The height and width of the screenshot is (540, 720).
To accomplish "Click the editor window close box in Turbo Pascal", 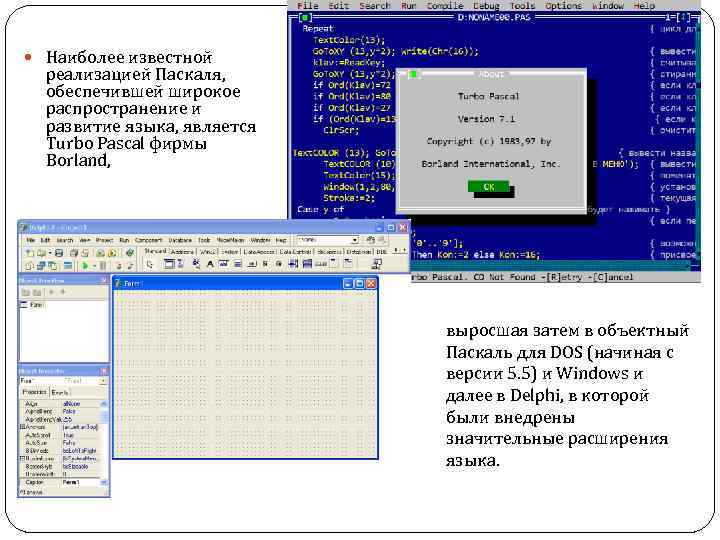I will (305, 18).
